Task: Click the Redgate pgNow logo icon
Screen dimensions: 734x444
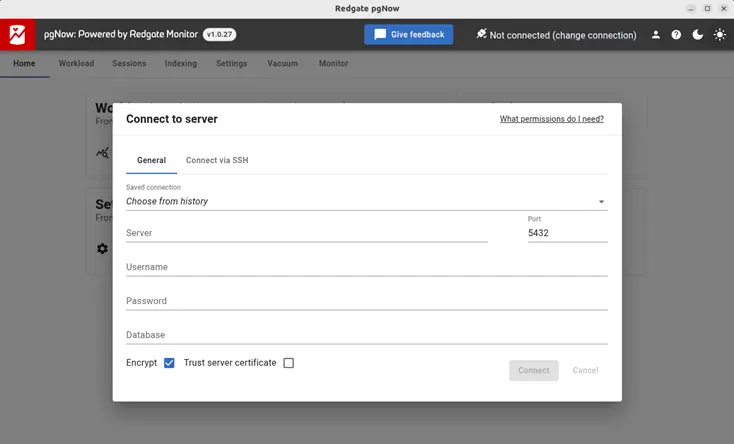Action: pos(18,35)
